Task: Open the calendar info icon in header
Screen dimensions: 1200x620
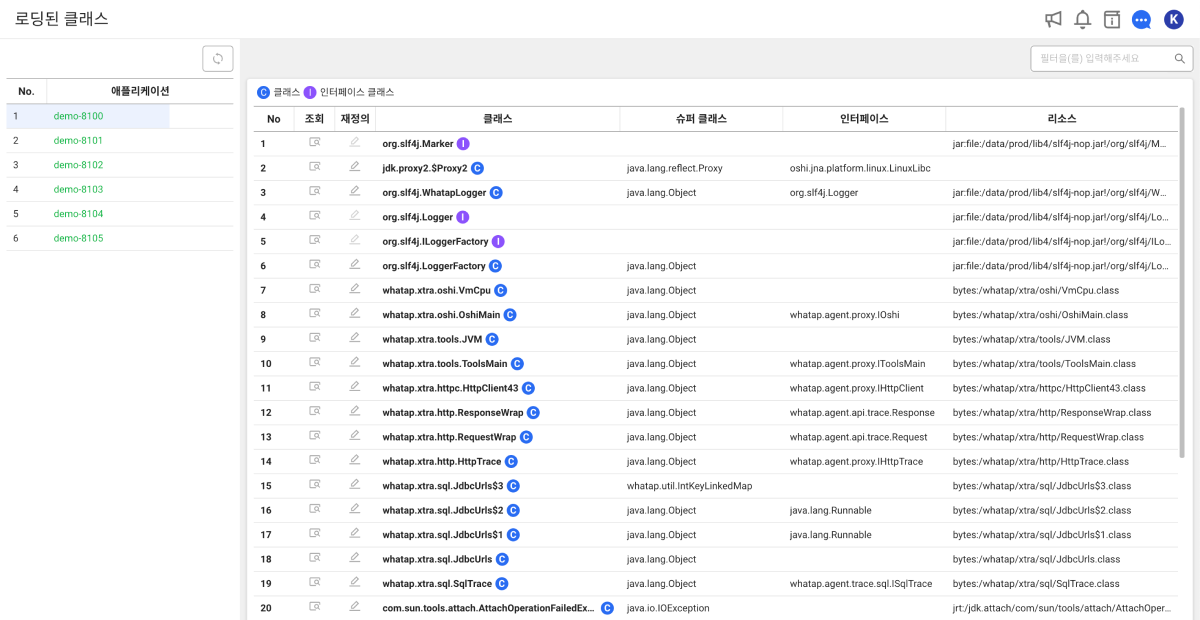Action: [1112, 19]
